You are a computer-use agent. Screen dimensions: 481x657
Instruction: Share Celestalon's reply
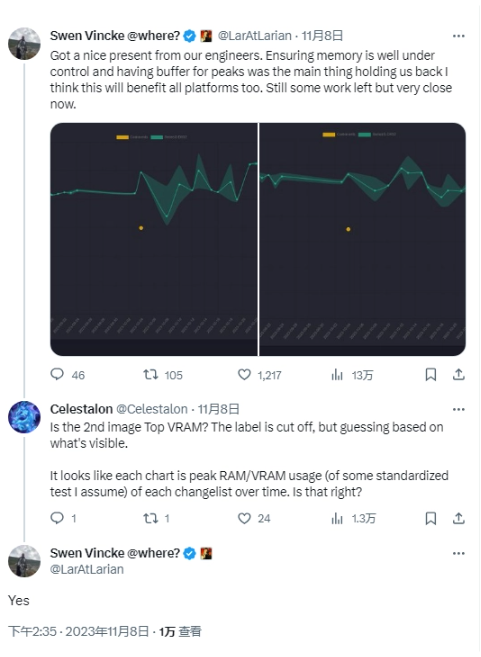459,518
